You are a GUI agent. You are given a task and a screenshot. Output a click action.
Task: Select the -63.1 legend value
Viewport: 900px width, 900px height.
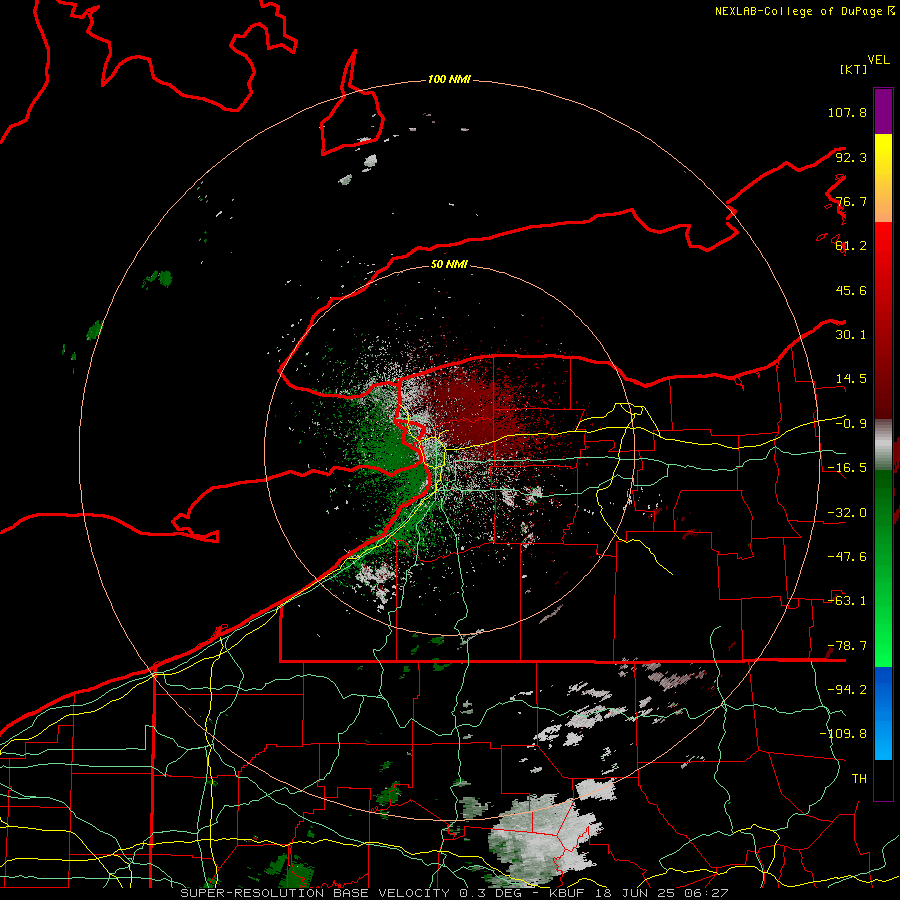[847, 601]
